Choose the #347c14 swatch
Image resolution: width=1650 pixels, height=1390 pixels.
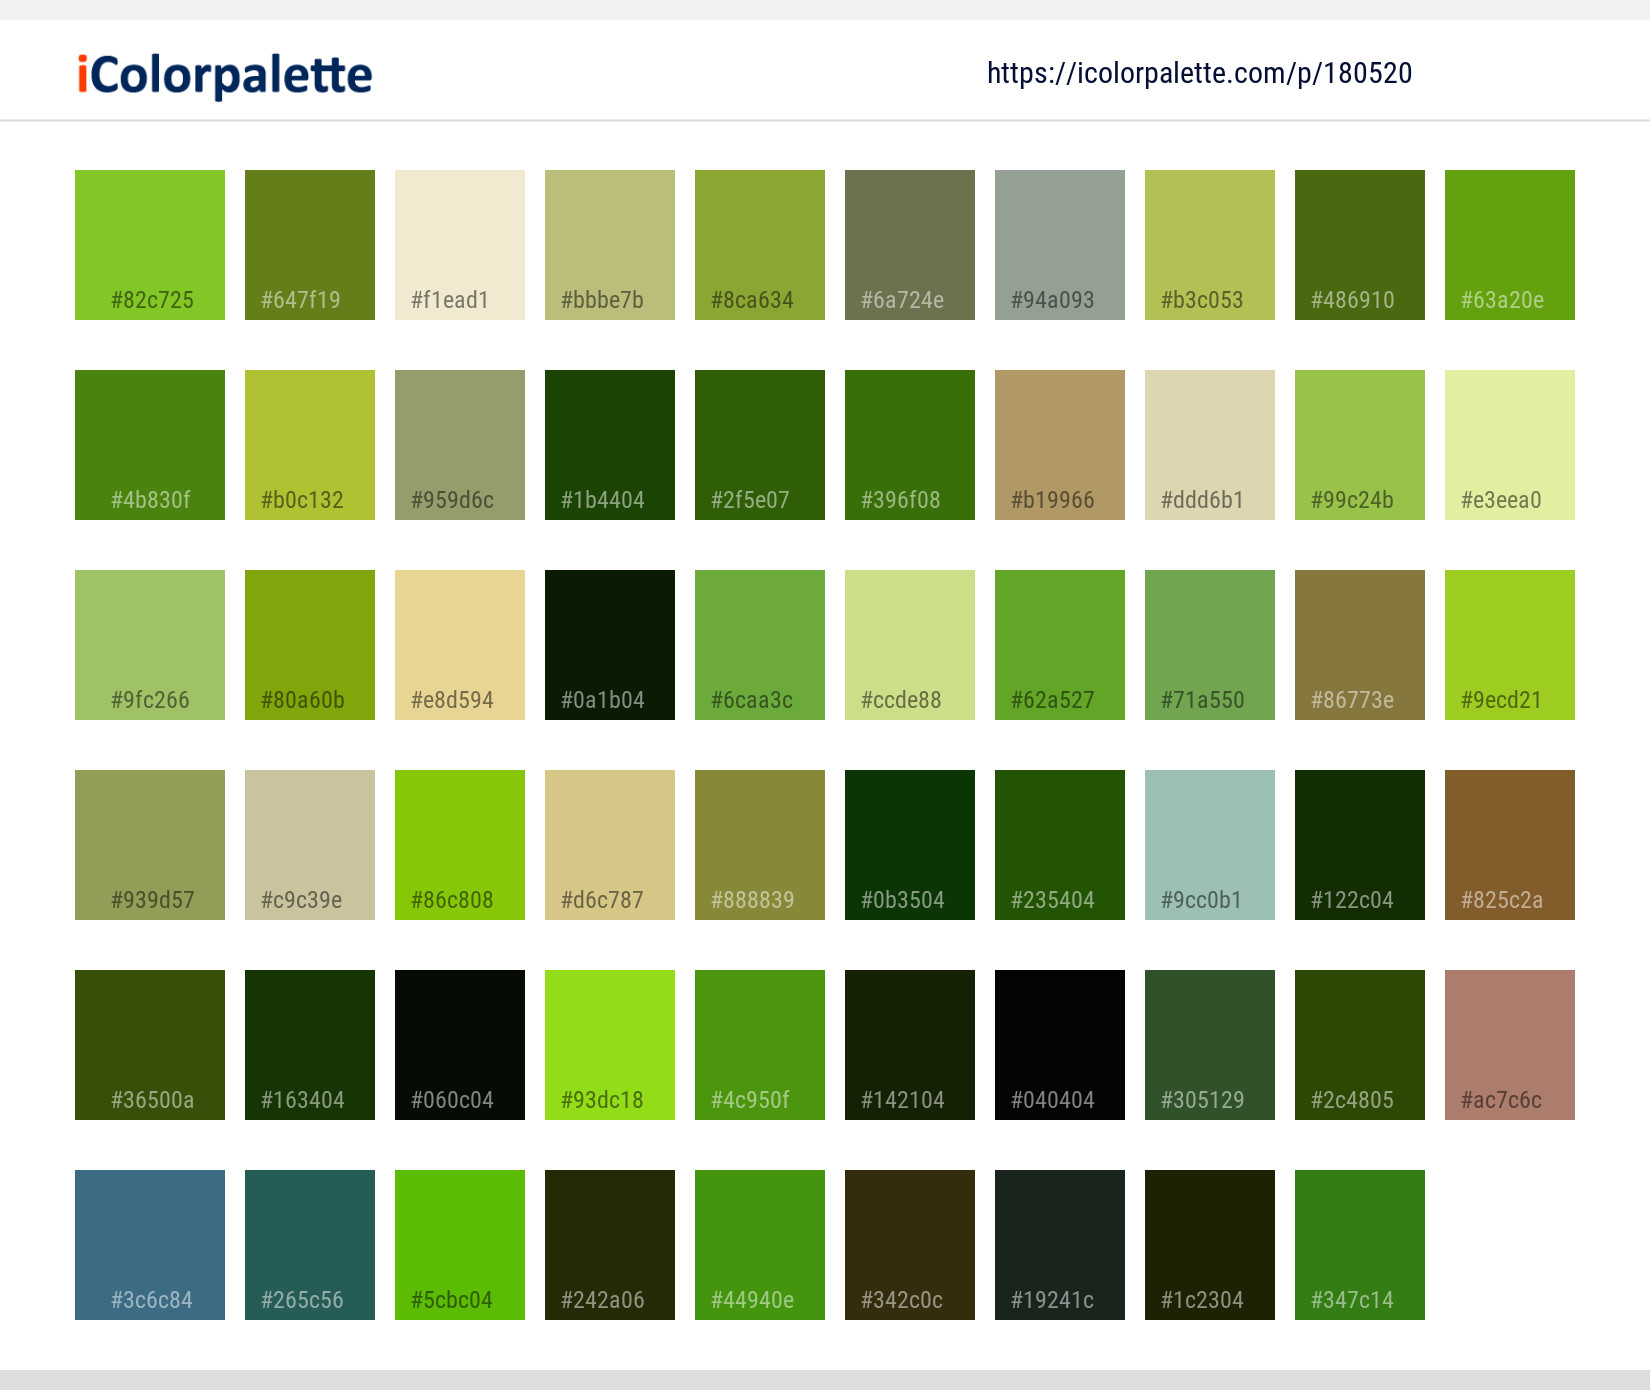point(1360,1245)
